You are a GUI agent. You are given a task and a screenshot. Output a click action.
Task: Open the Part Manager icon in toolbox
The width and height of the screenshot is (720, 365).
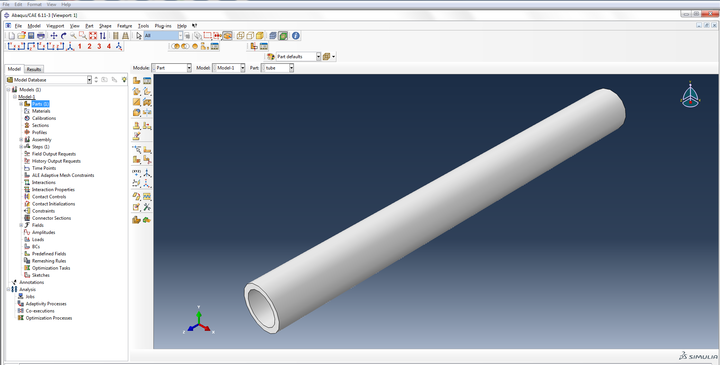(x=147, y=81)
